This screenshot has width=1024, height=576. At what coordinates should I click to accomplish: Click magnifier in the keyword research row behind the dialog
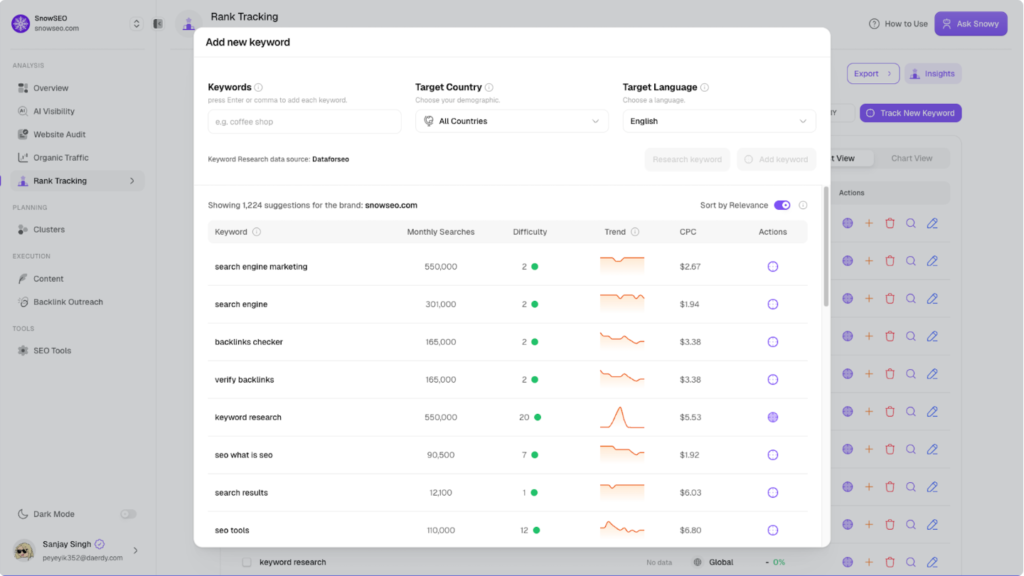910,562
